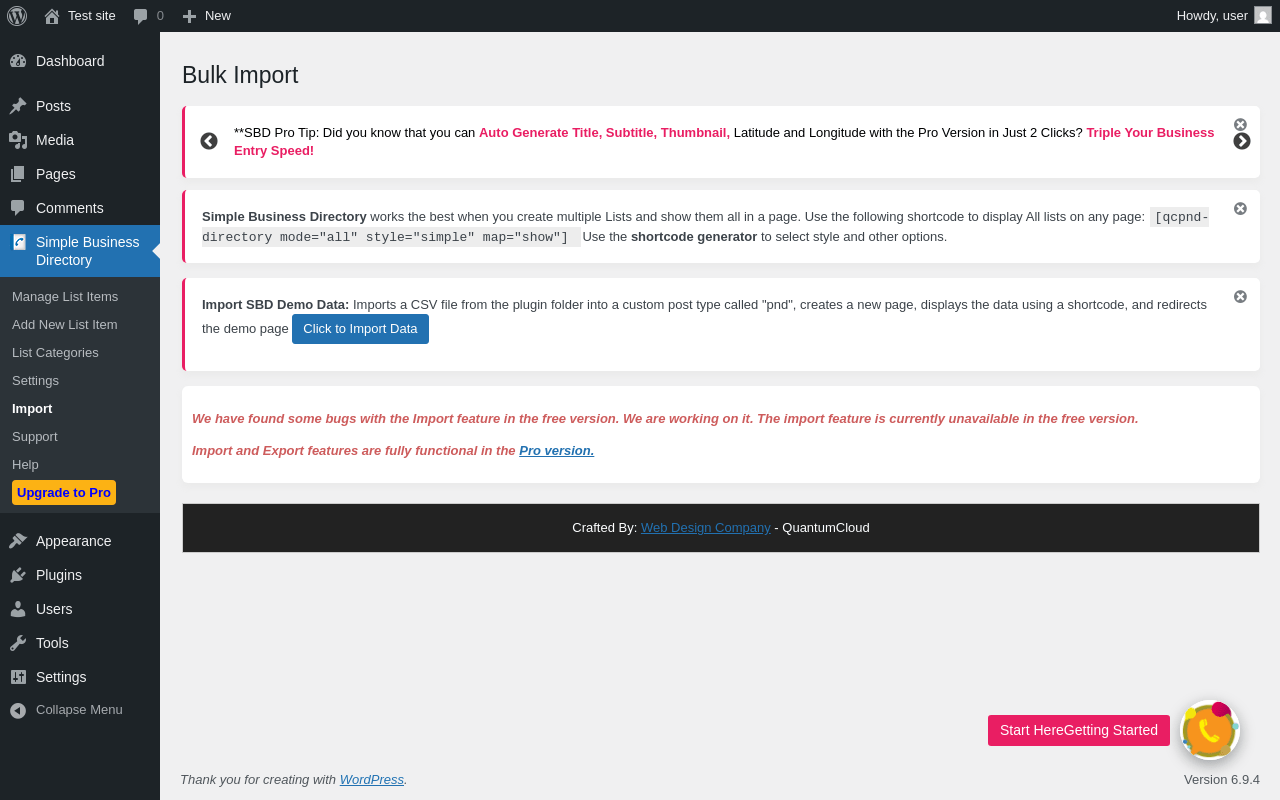Click the qcpnd-directory shortcode text
The height and width of the screenshot is (800, 1280).
click(705, 227)
